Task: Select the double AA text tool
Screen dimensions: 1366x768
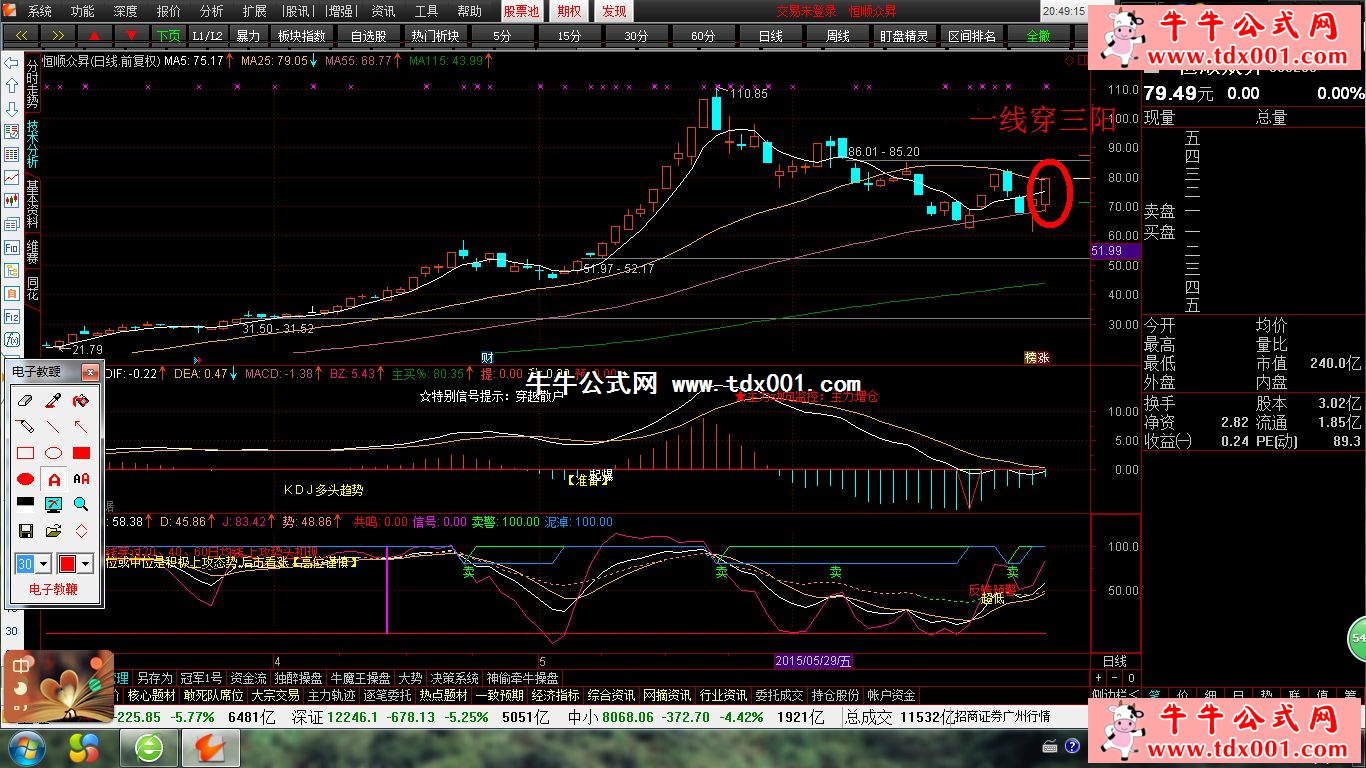Action: [x=81, y=479]
